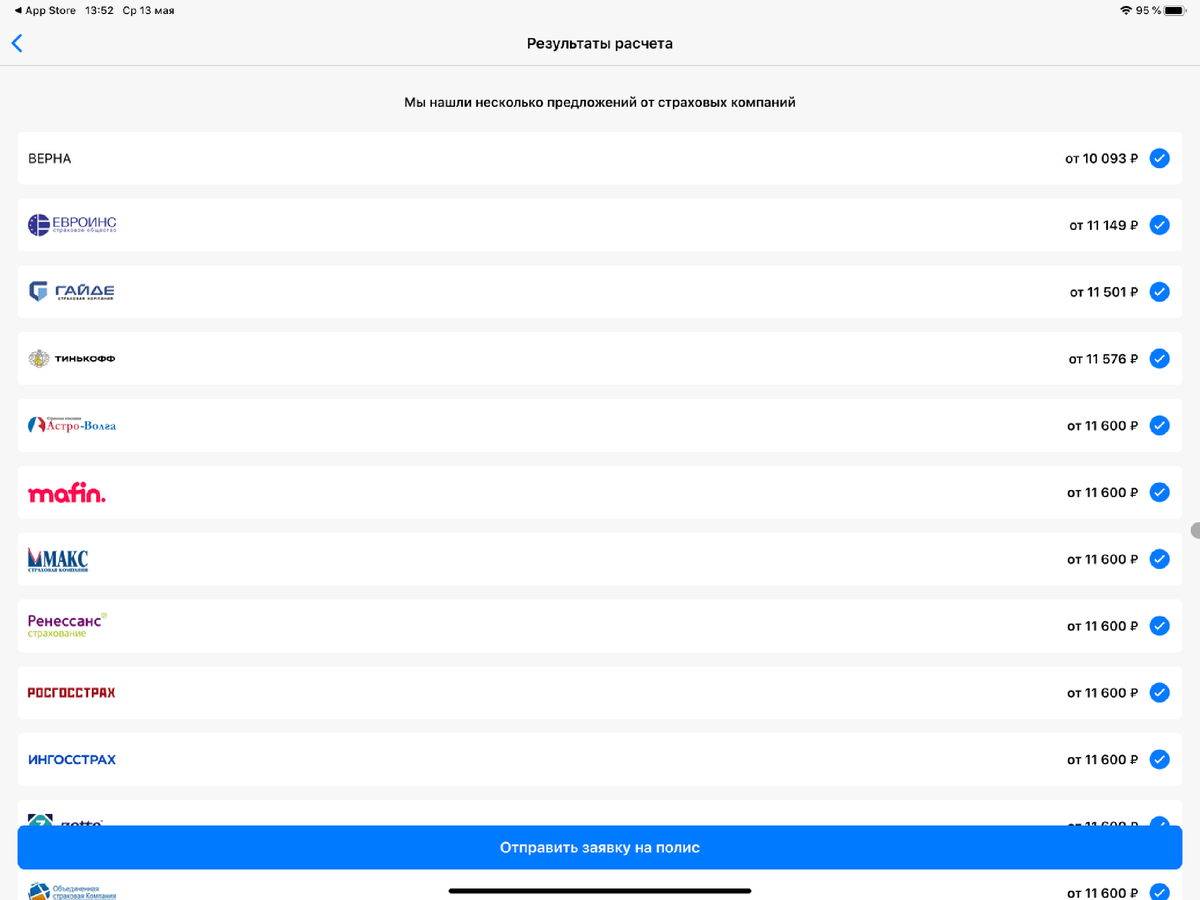The image size is (1200, 900).
Task: Tap the mafin company logo
Action: tap(66, 492)
